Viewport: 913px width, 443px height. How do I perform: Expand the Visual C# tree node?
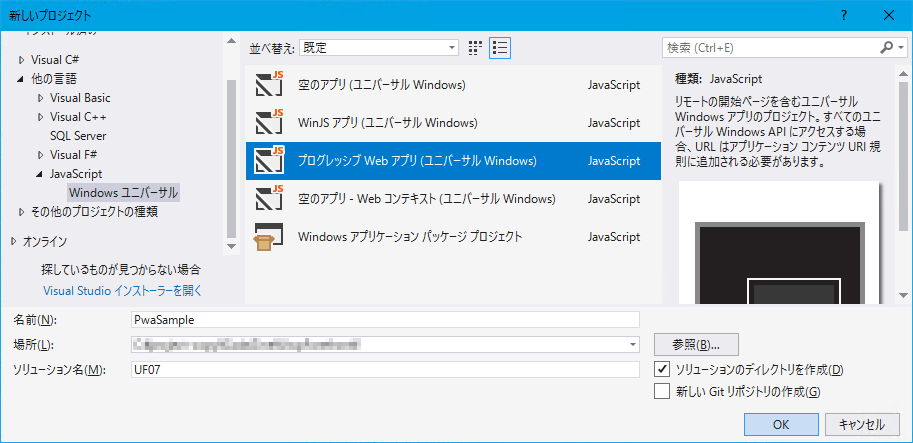pos(22,59)
